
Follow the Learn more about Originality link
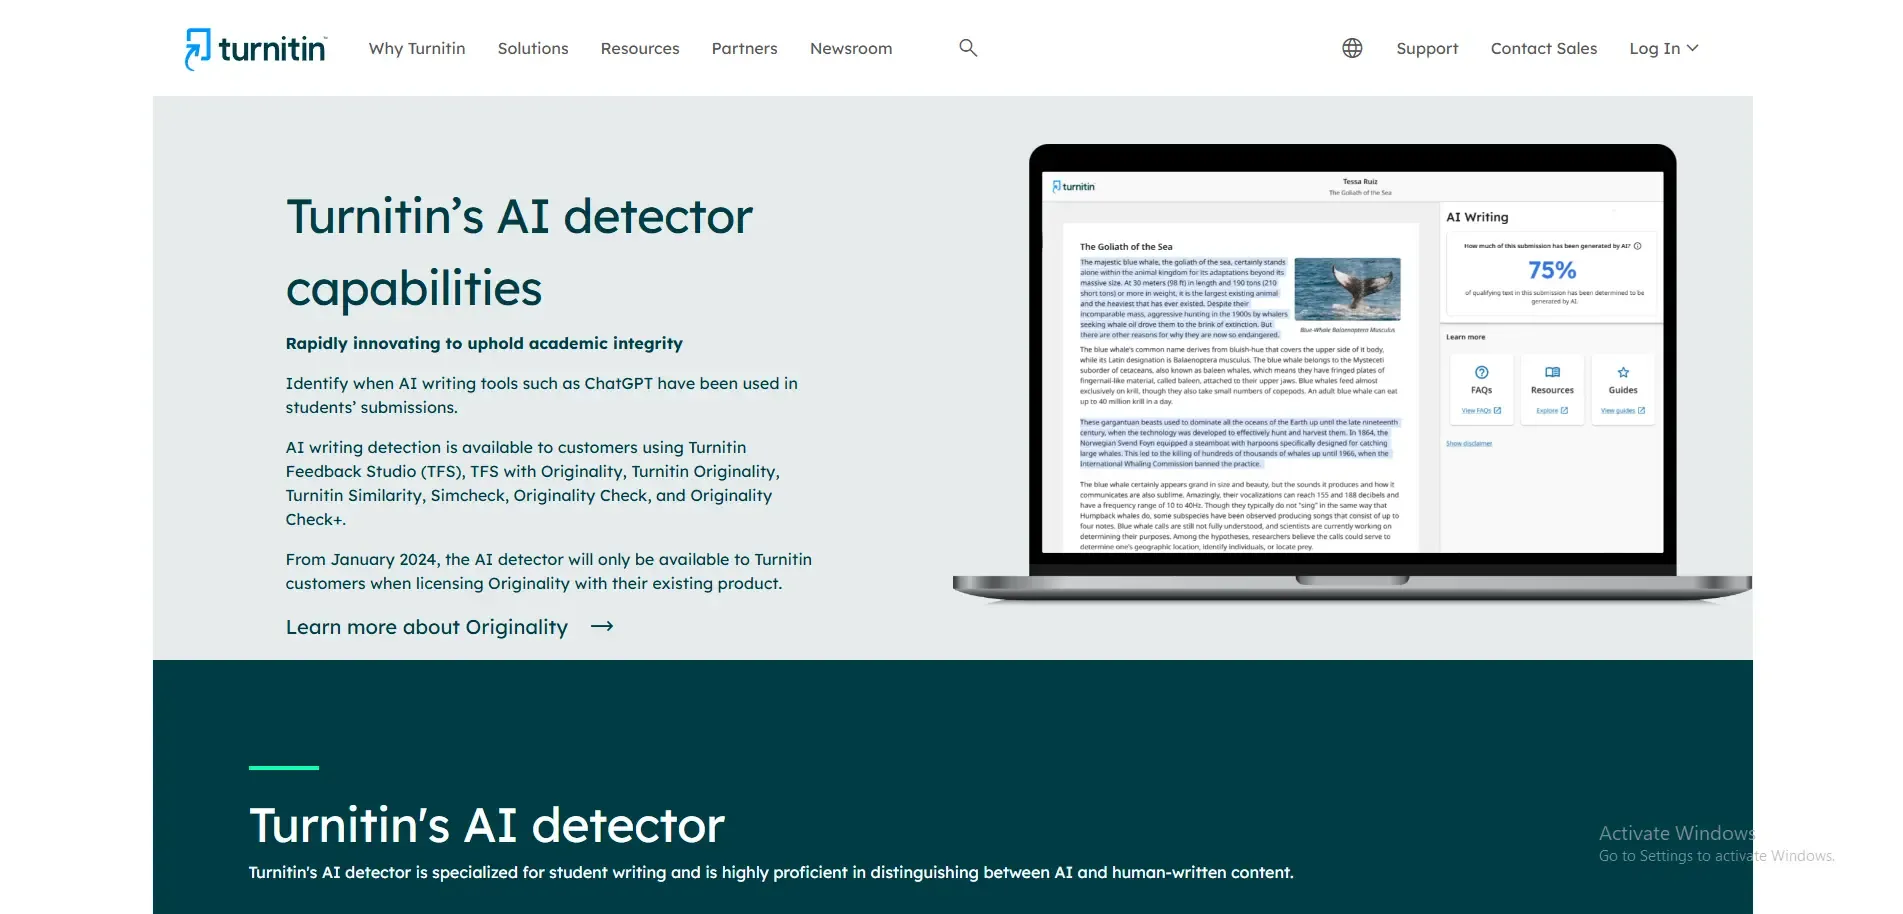coord(427,627)
